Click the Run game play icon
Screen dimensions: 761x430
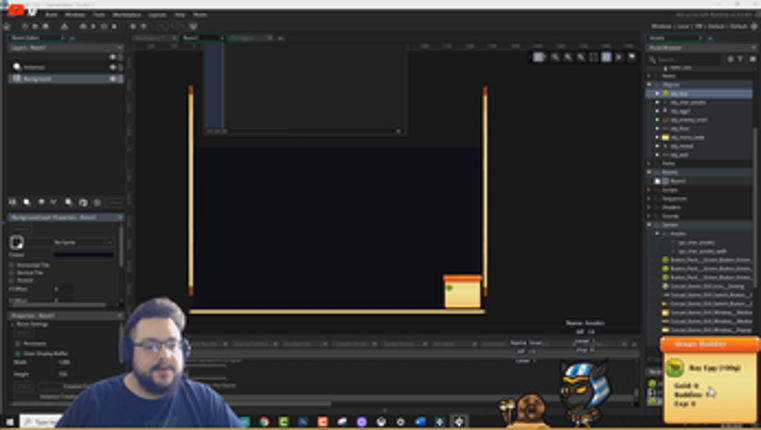pos(93,26)
